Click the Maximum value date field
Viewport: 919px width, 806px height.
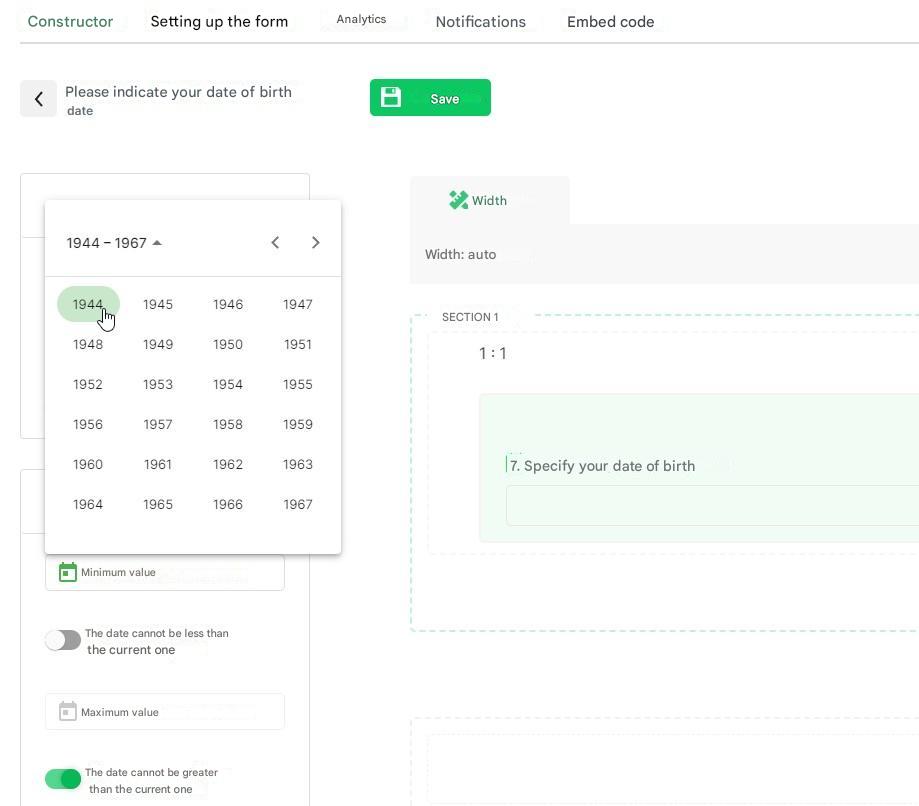point(175,712)
